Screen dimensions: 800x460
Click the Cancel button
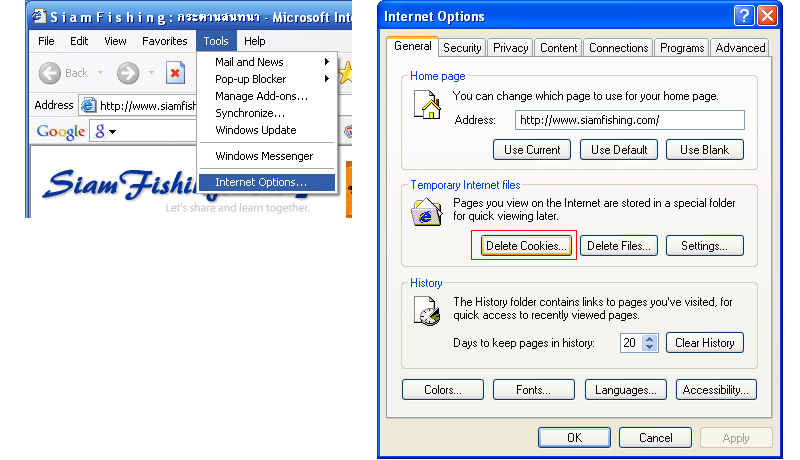pos(656,438)
